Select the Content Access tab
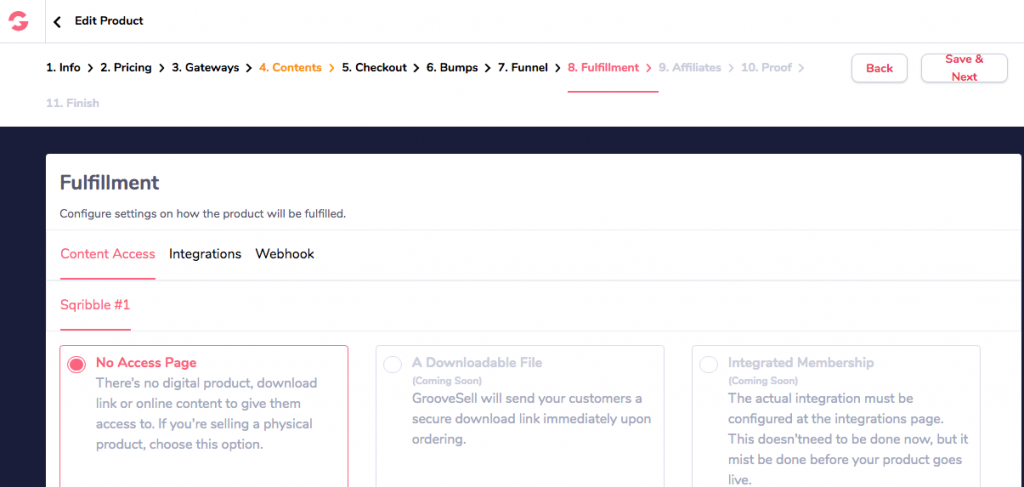 tap(107, 254)
